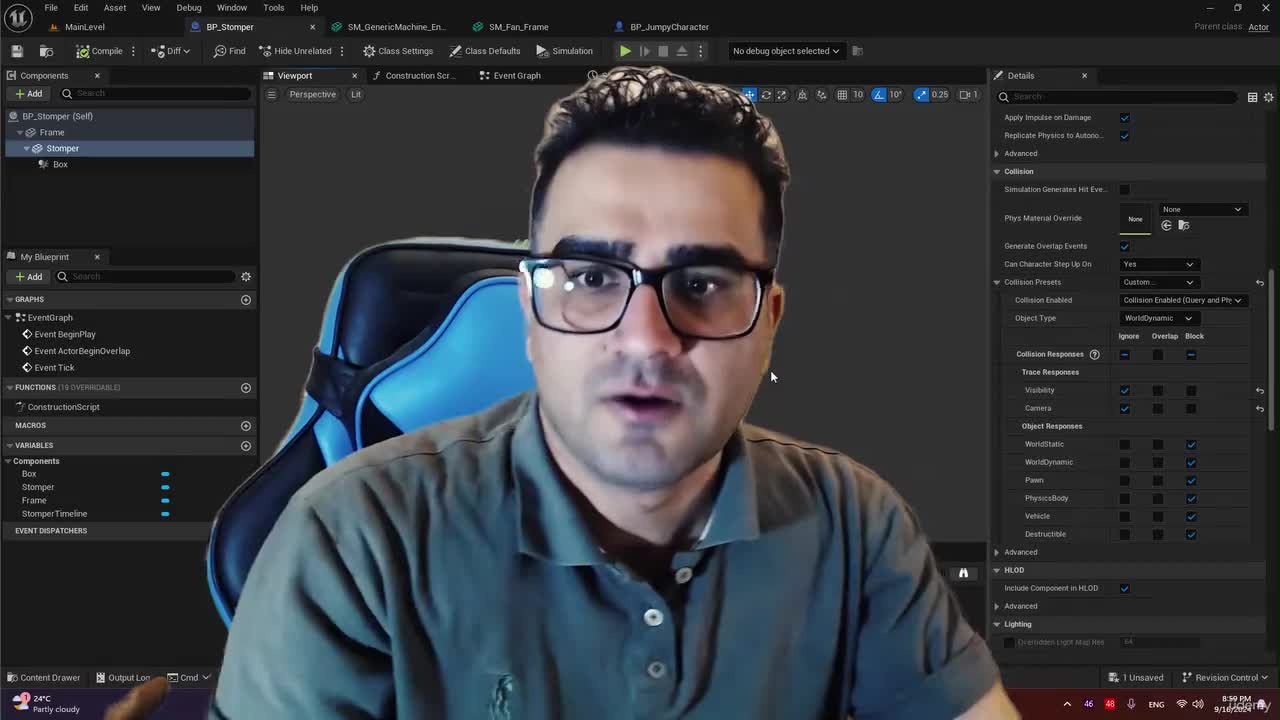Image resolution: width=1280 pixels, height=720 pixels.
Task: Click Find in the blueprint toolbar
Action: [x=229, y=51]
